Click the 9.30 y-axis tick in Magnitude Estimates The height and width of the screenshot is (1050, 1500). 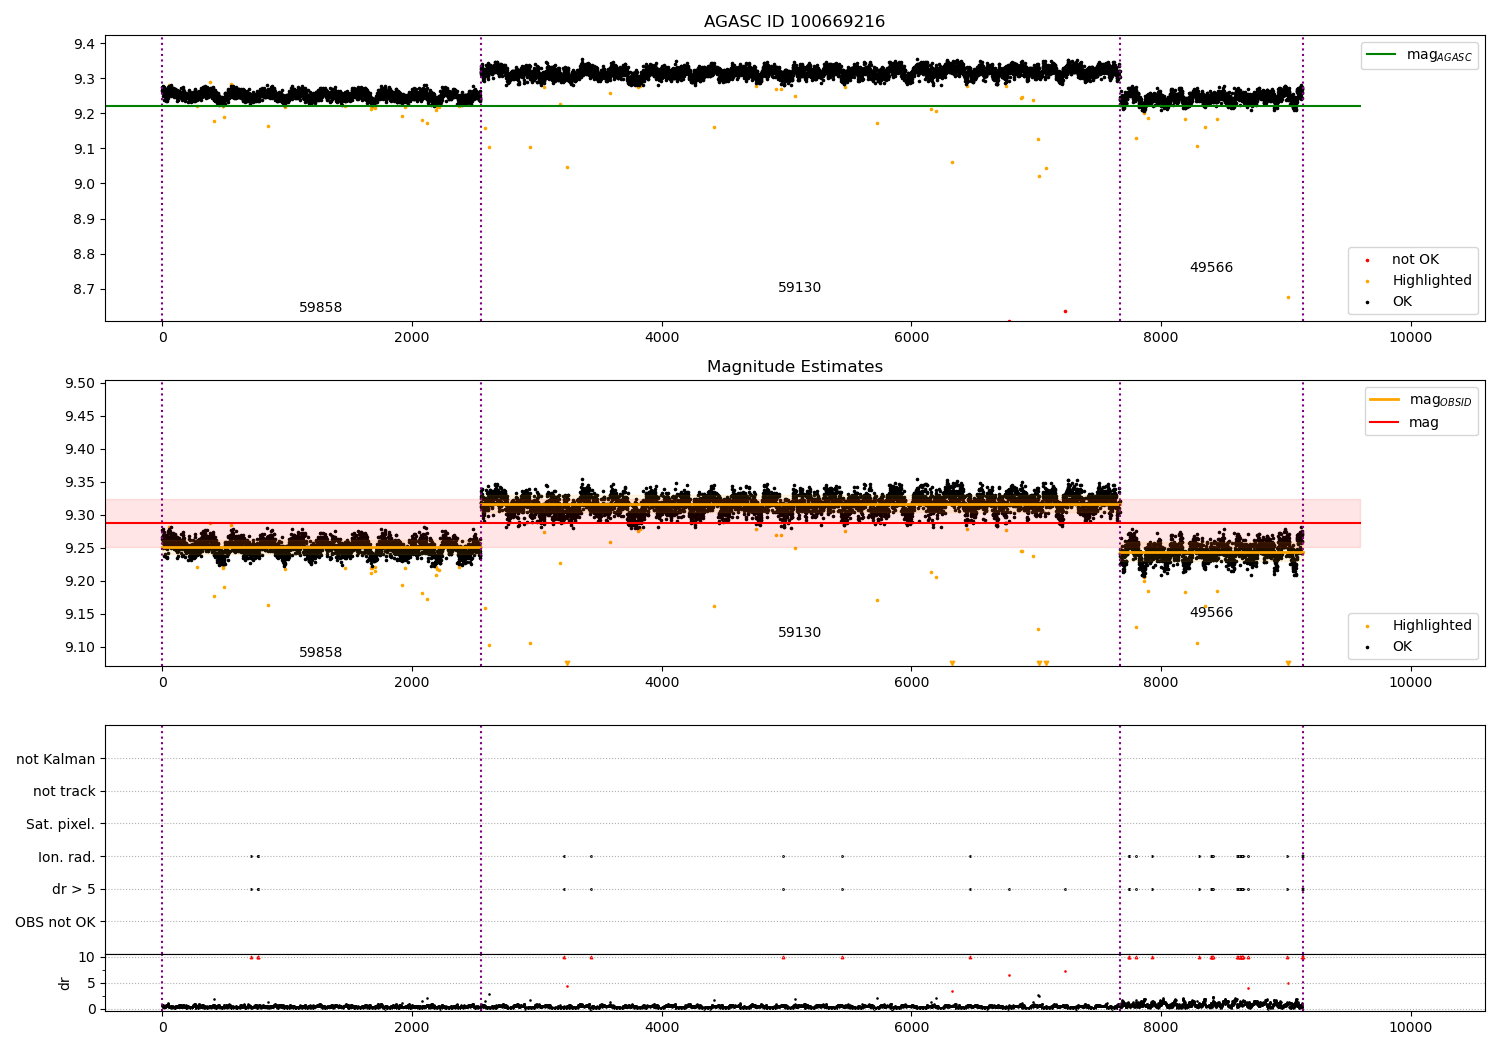pos(80,516)
